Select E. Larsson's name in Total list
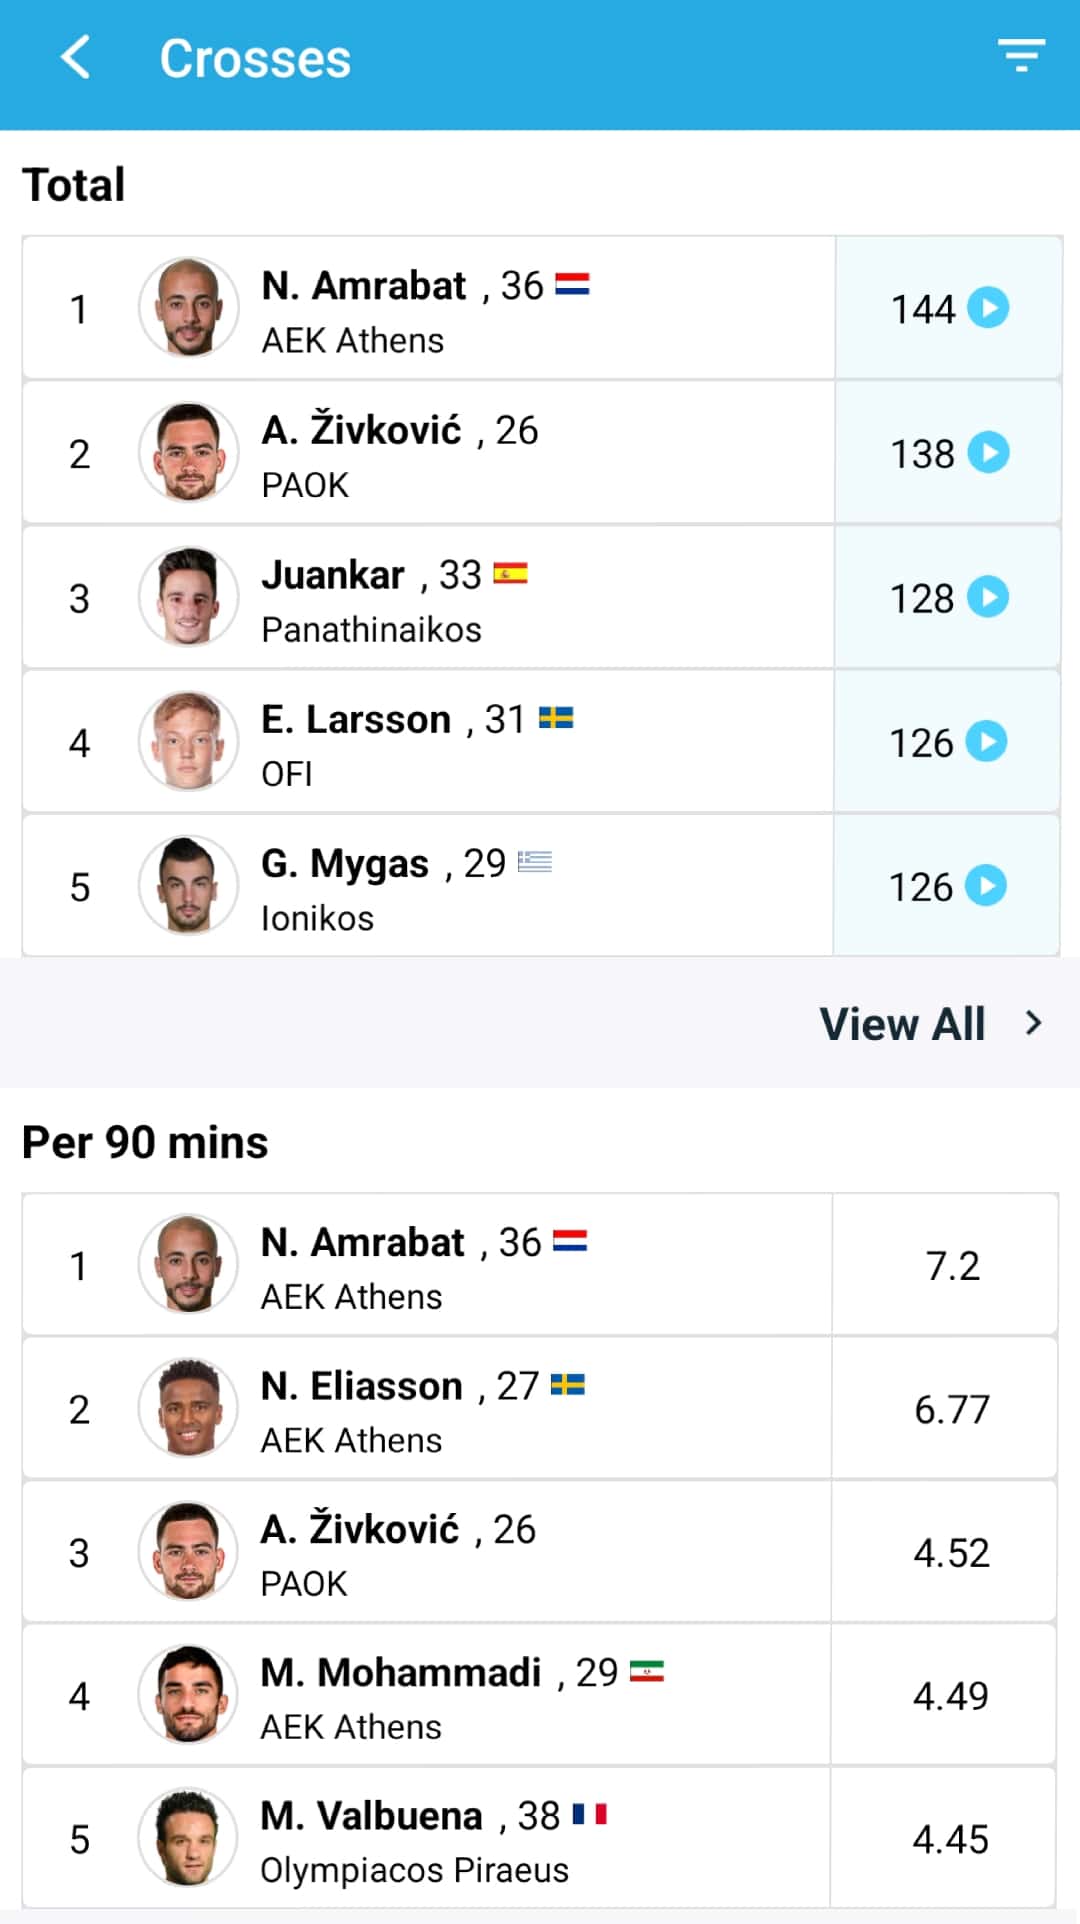Screen dimensions: 1080x1924 pos(356,720)
